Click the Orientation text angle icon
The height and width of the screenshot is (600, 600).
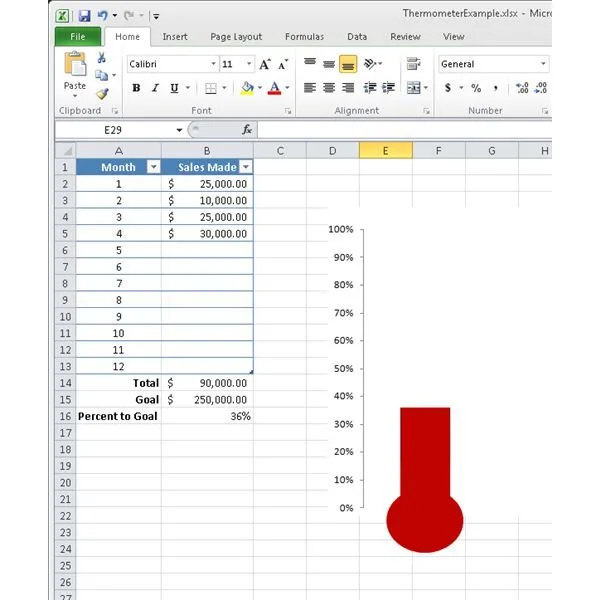[370, 64]
